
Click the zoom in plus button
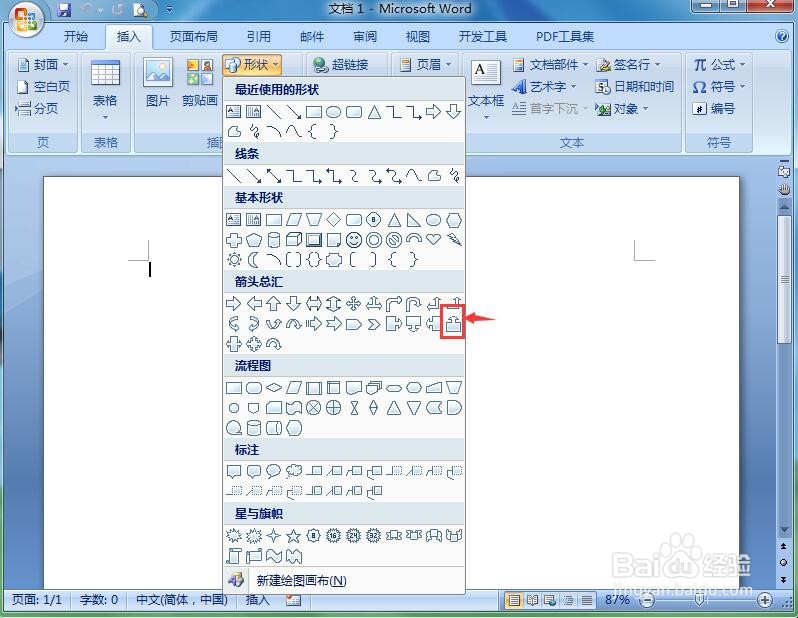764,600
